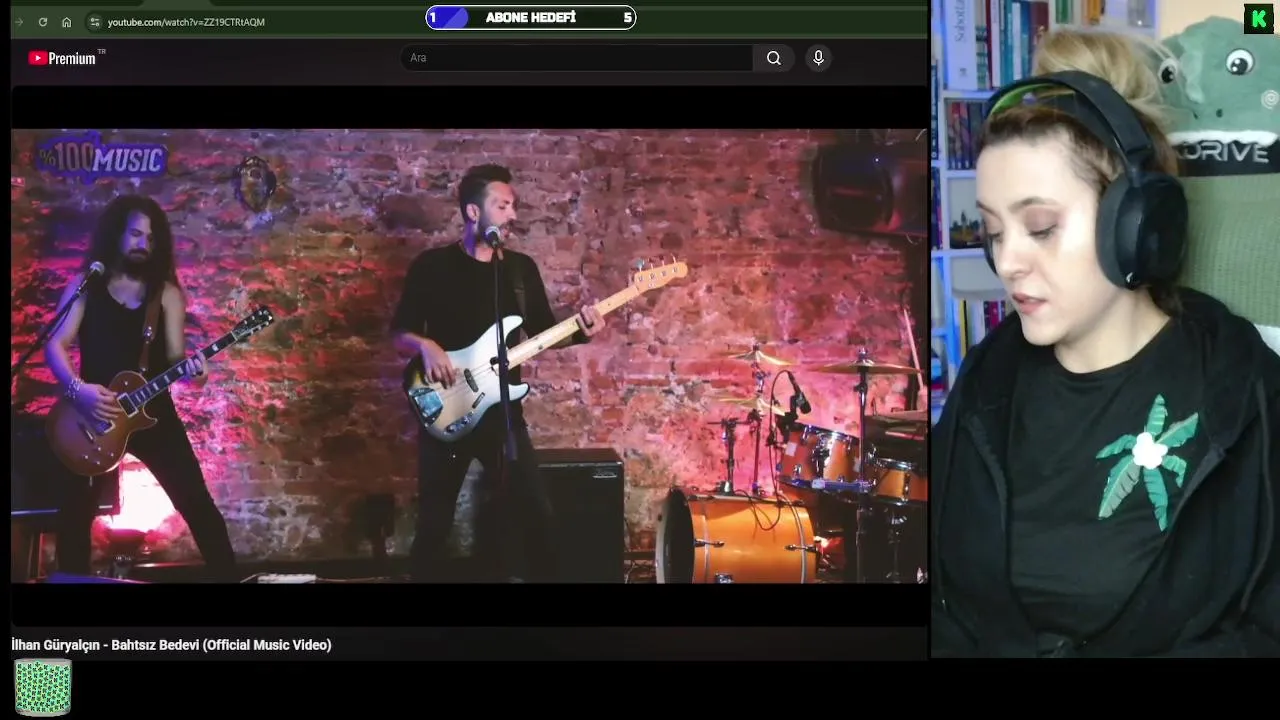Click the green patterned cup image
Screen dimensions: 1280x720
43,687
